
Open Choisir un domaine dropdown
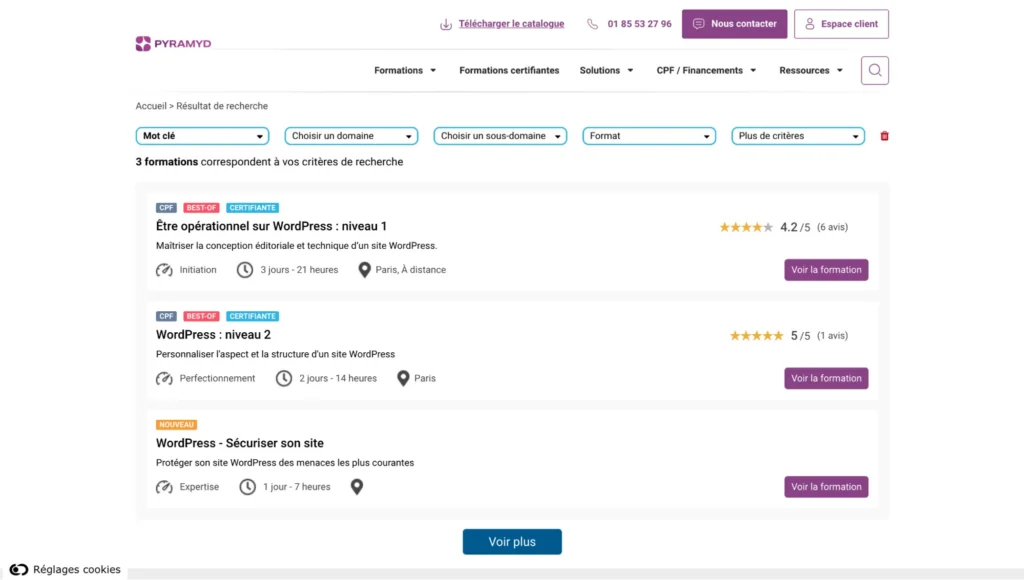click(351, 136)
